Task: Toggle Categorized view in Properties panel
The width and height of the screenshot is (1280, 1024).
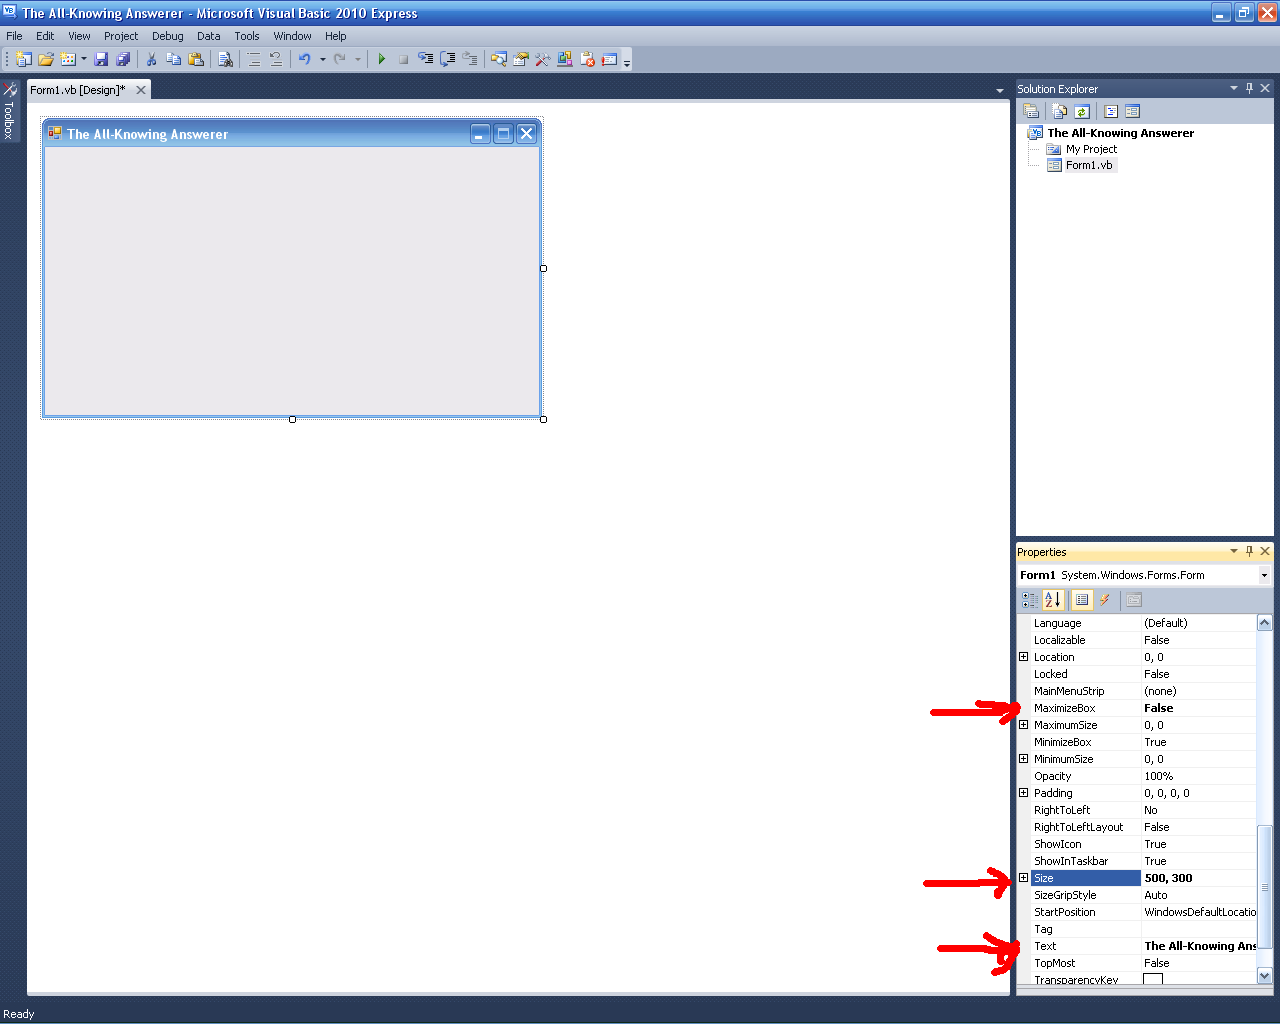Action: pos(1029,600)
